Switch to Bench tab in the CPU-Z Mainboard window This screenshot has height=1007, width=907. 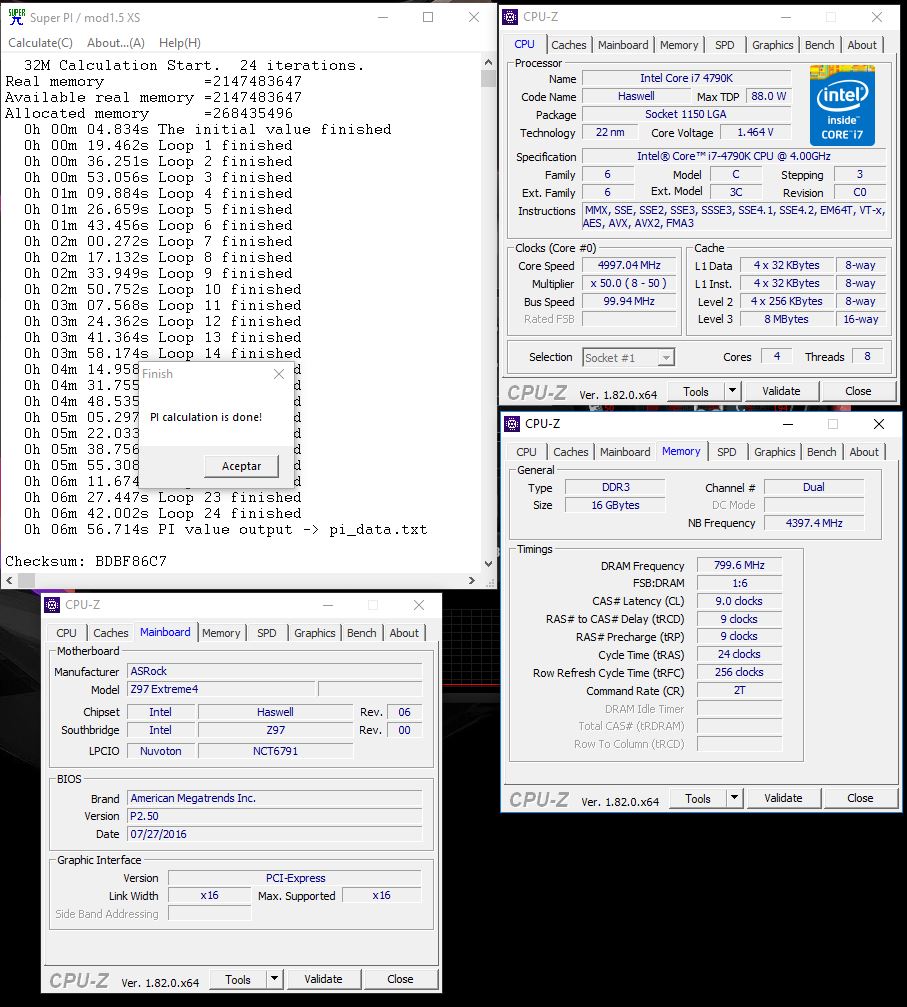pos(362,633)
